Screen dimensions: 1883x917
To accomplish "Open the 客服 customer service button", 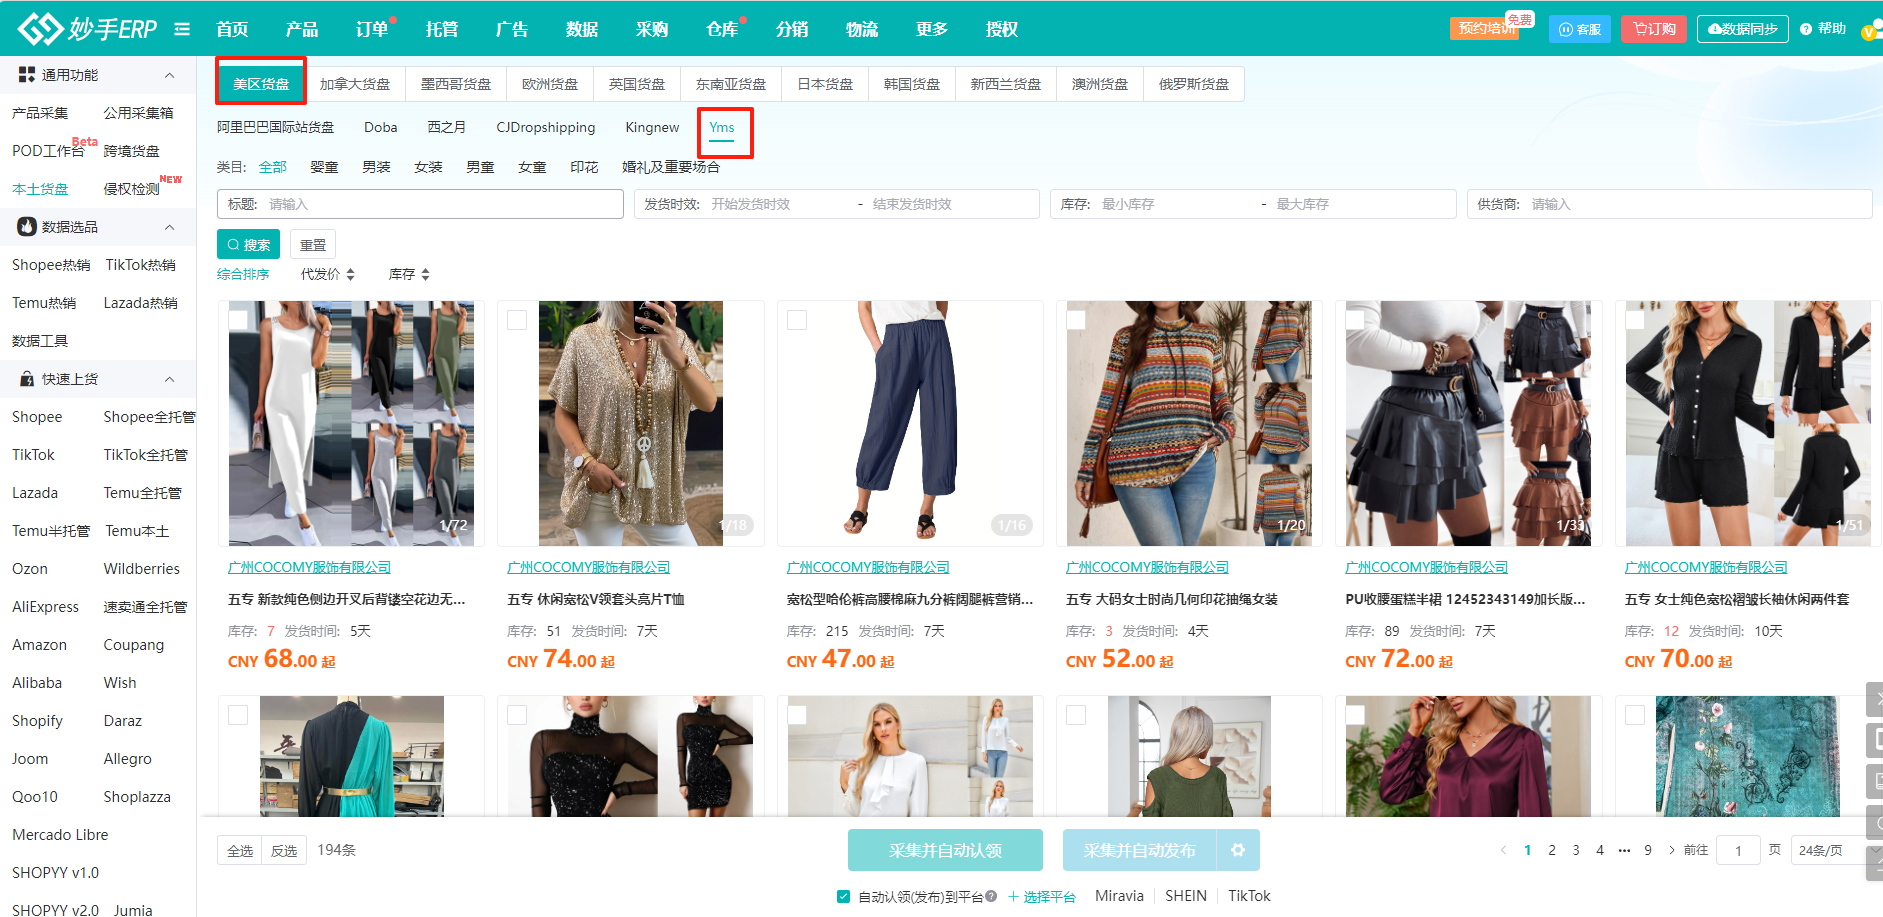I will click(1580, 29).
